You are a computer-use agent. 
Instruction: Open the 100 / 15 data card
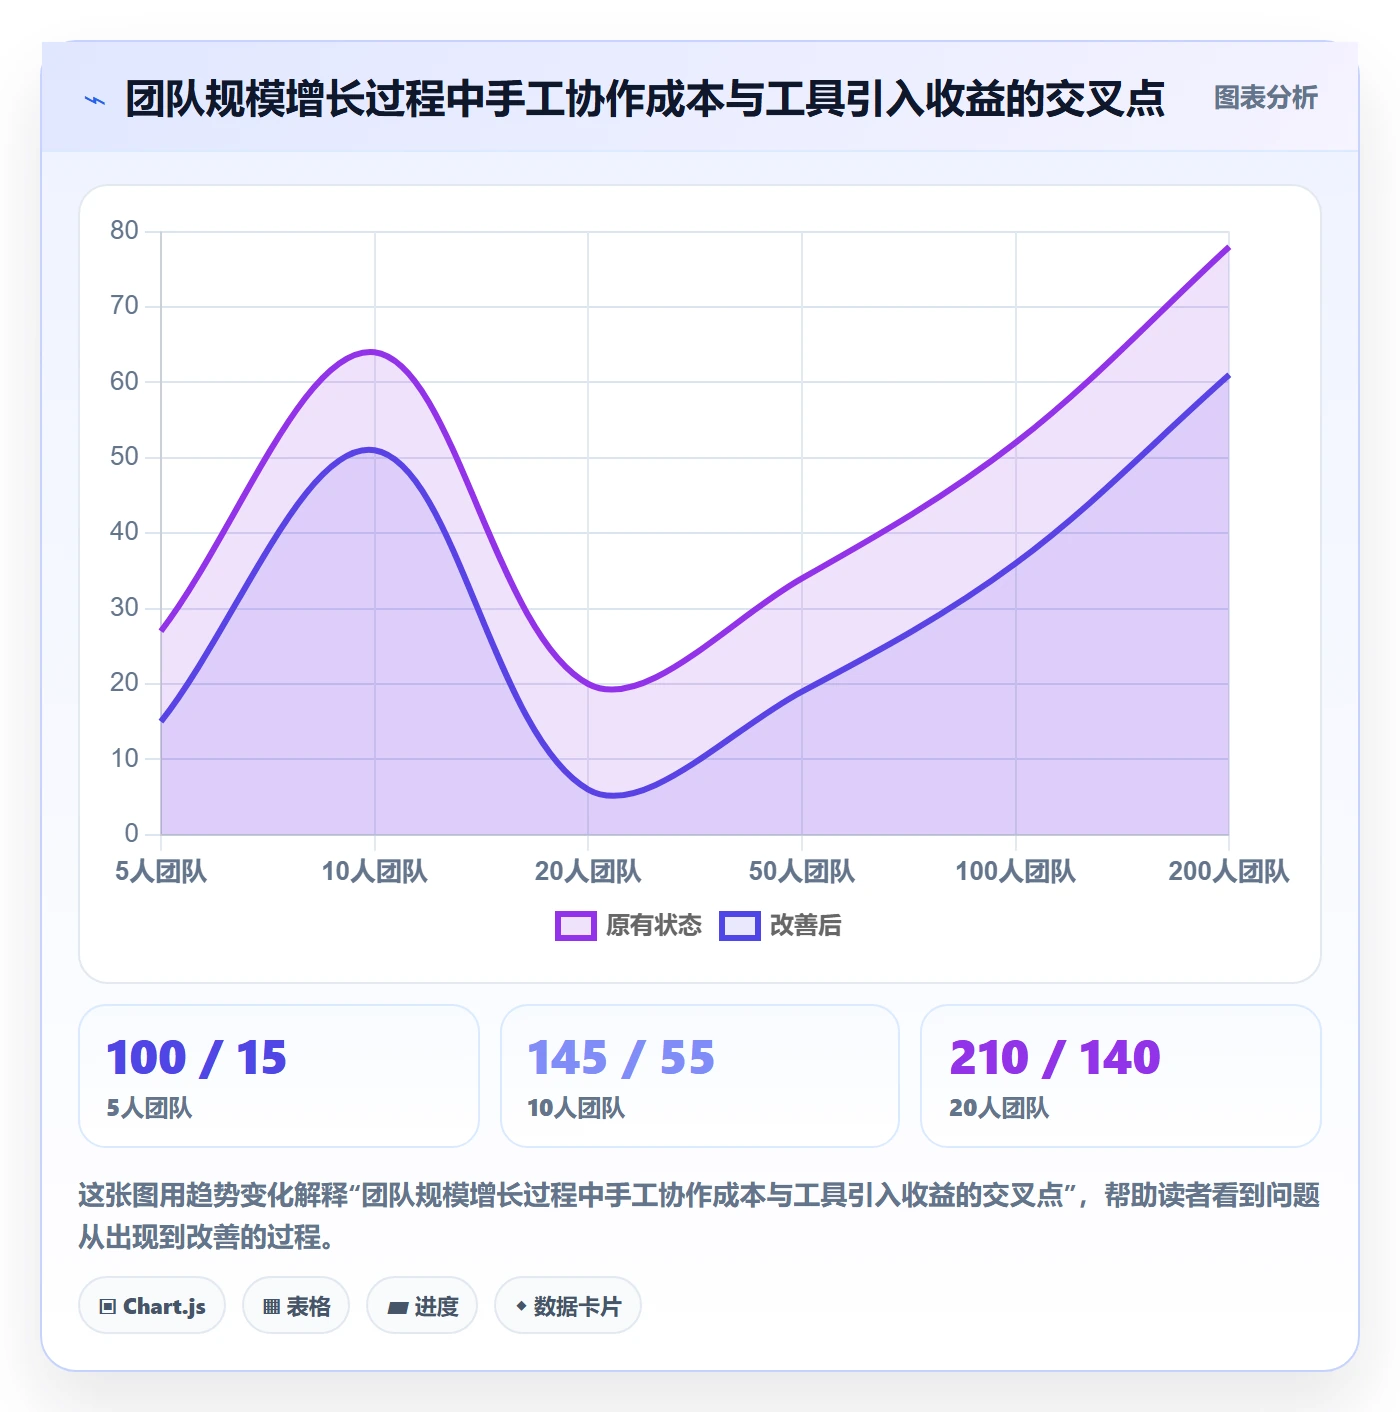click(279, 1076)
